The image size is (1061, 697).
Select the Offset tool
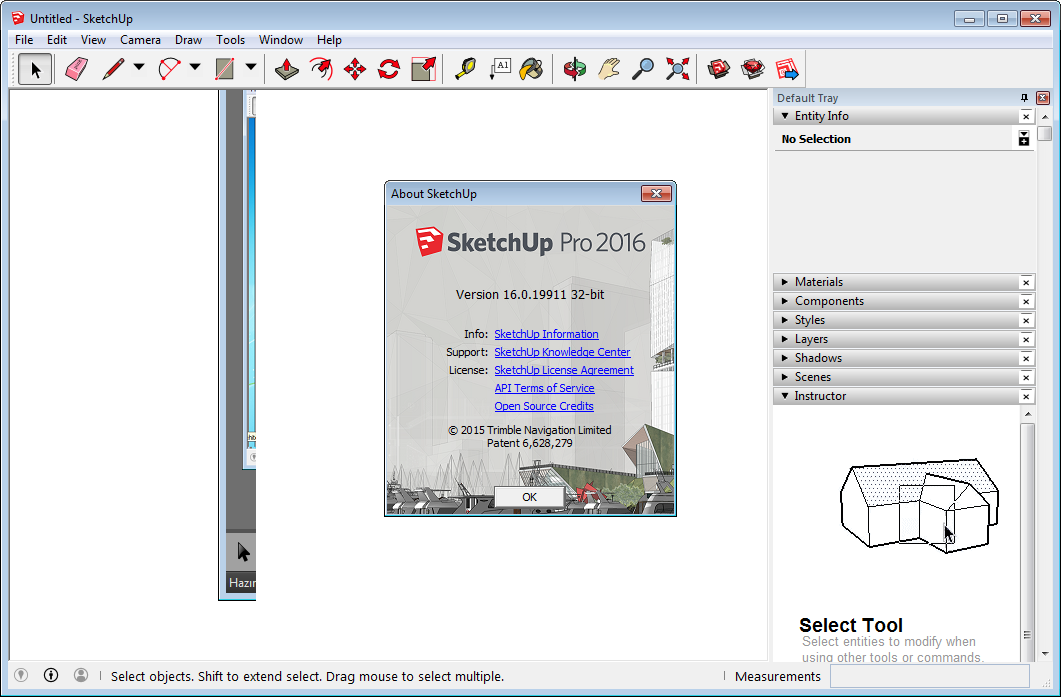[x=321, y=69]
